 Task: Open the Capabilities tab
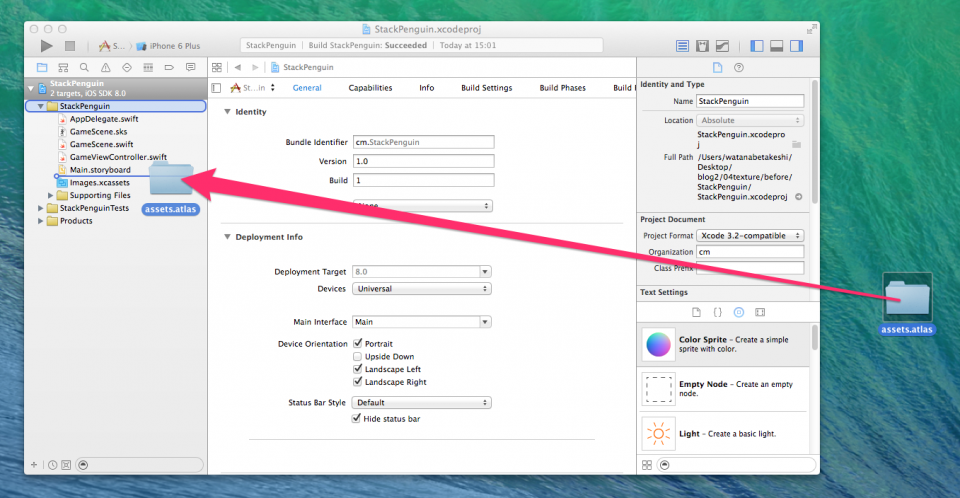pos(370,88)
